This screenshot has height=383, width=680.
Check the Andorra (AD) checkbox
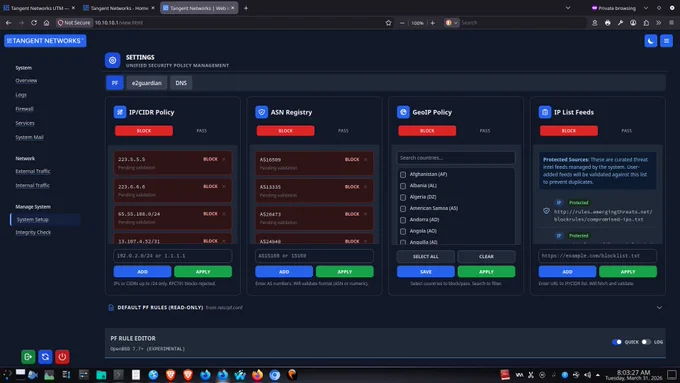[403, 220]
